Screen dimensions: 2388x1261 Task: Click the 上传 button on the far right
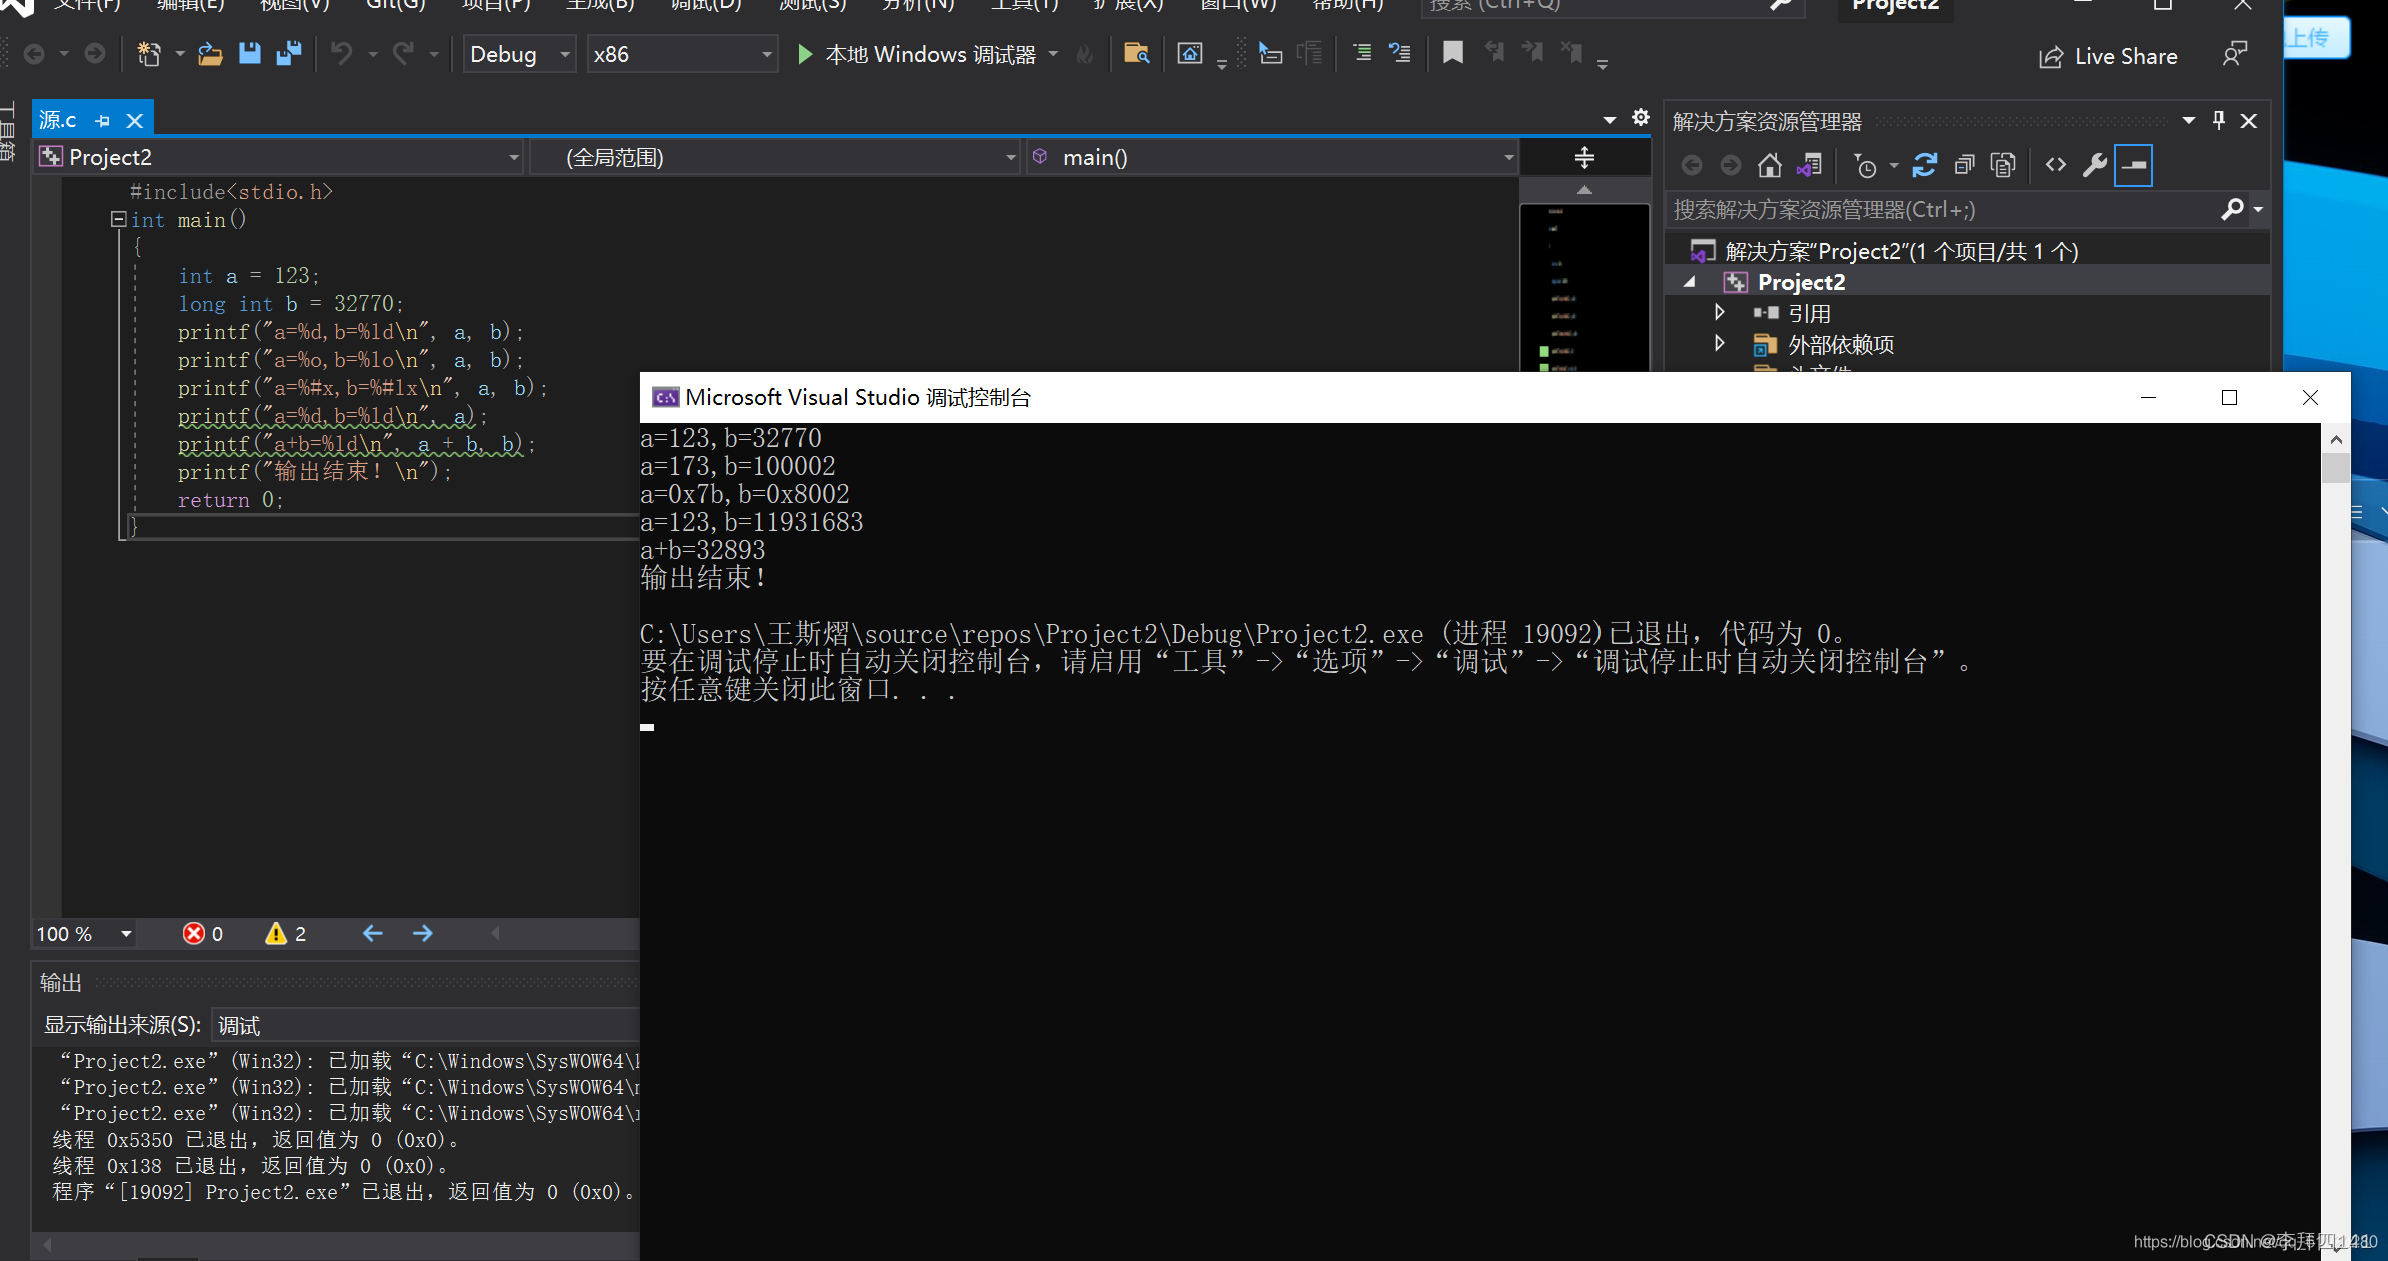click(2316, 38)
